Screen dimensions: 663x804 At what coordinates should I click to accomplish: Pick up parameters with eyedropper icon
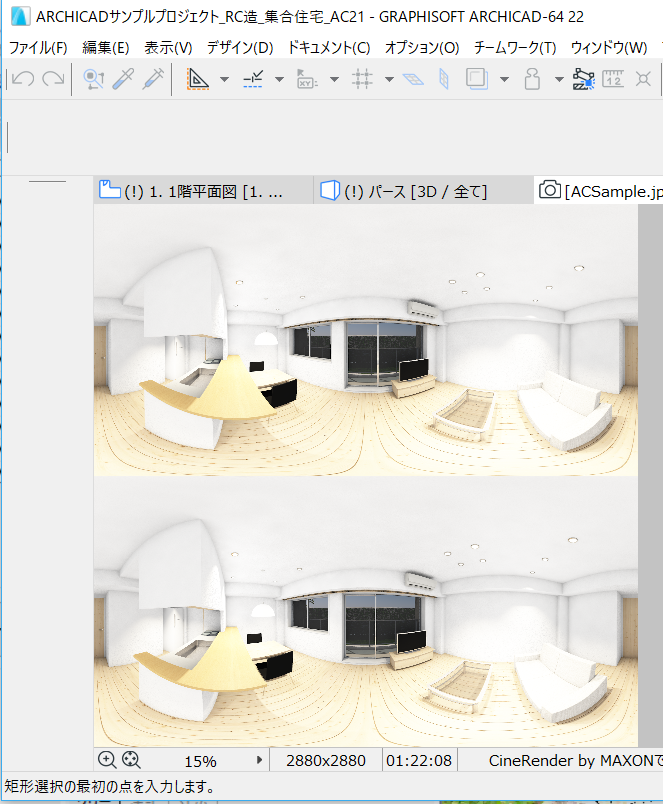[x=123, y=79]
